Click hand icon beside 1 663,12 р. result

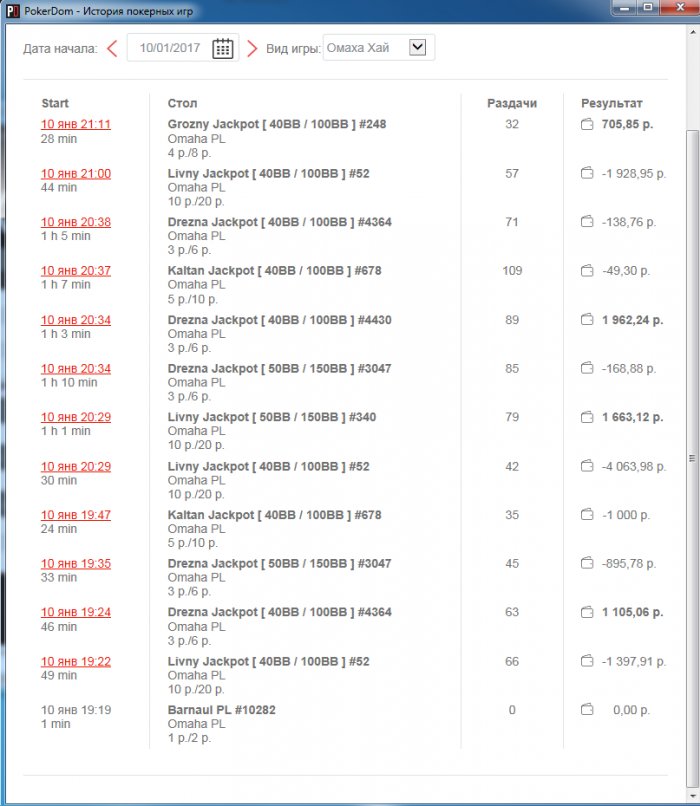588,418
